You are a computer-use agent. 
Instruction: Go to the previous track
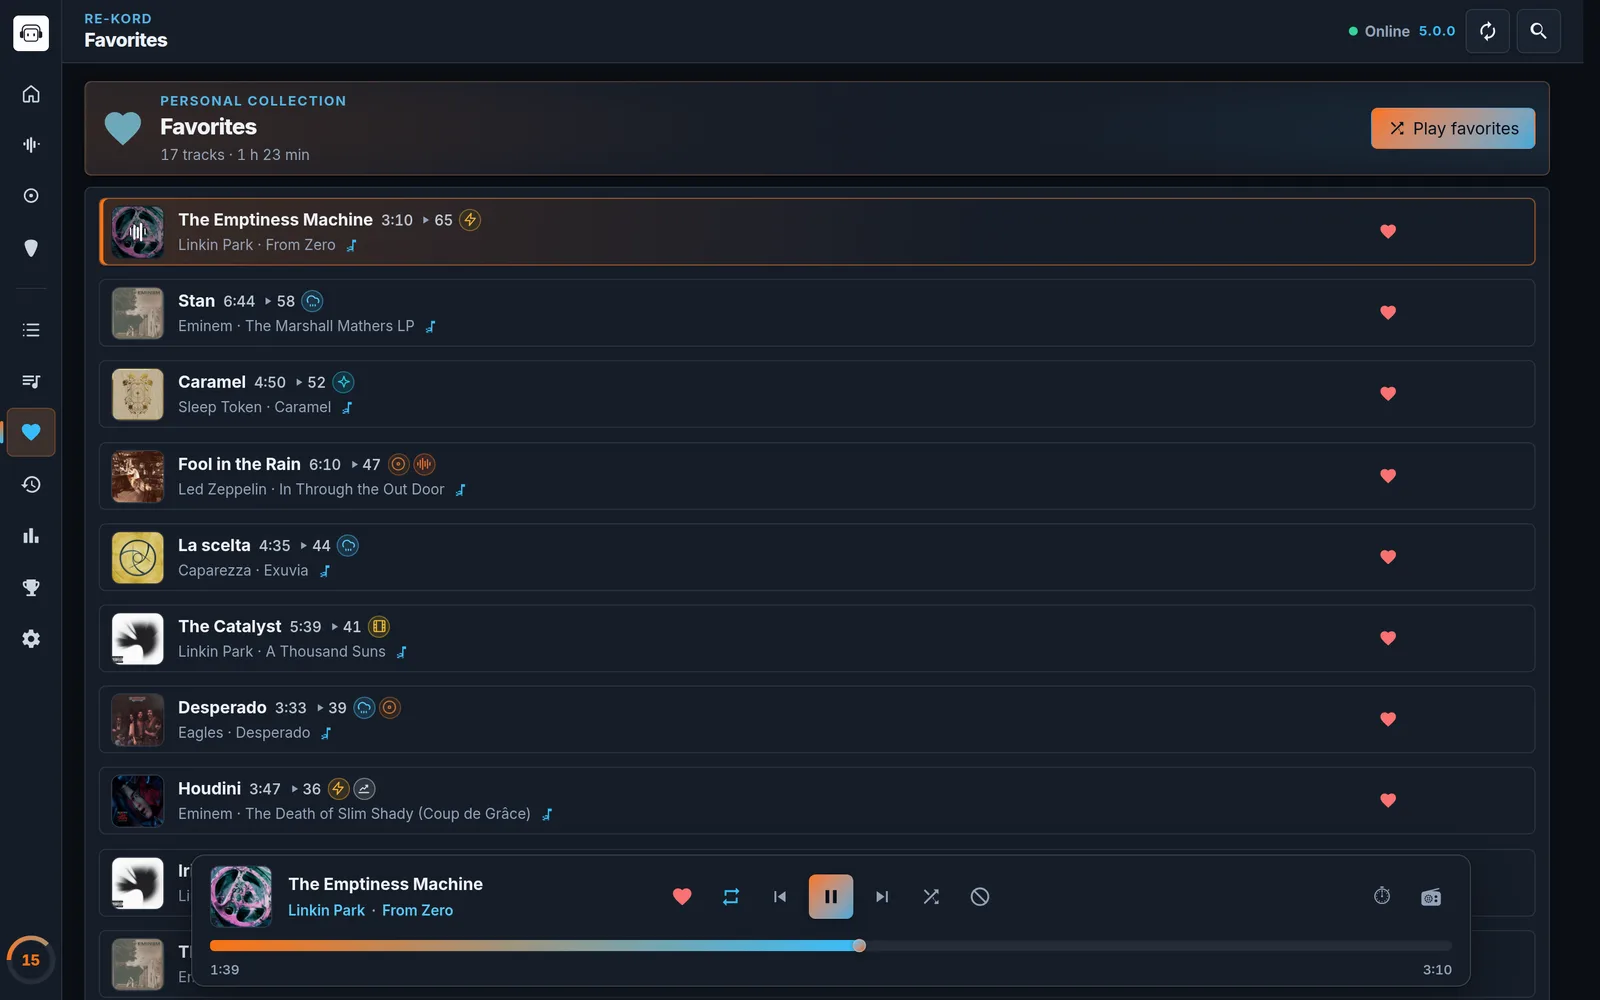(x=780, y=897)
